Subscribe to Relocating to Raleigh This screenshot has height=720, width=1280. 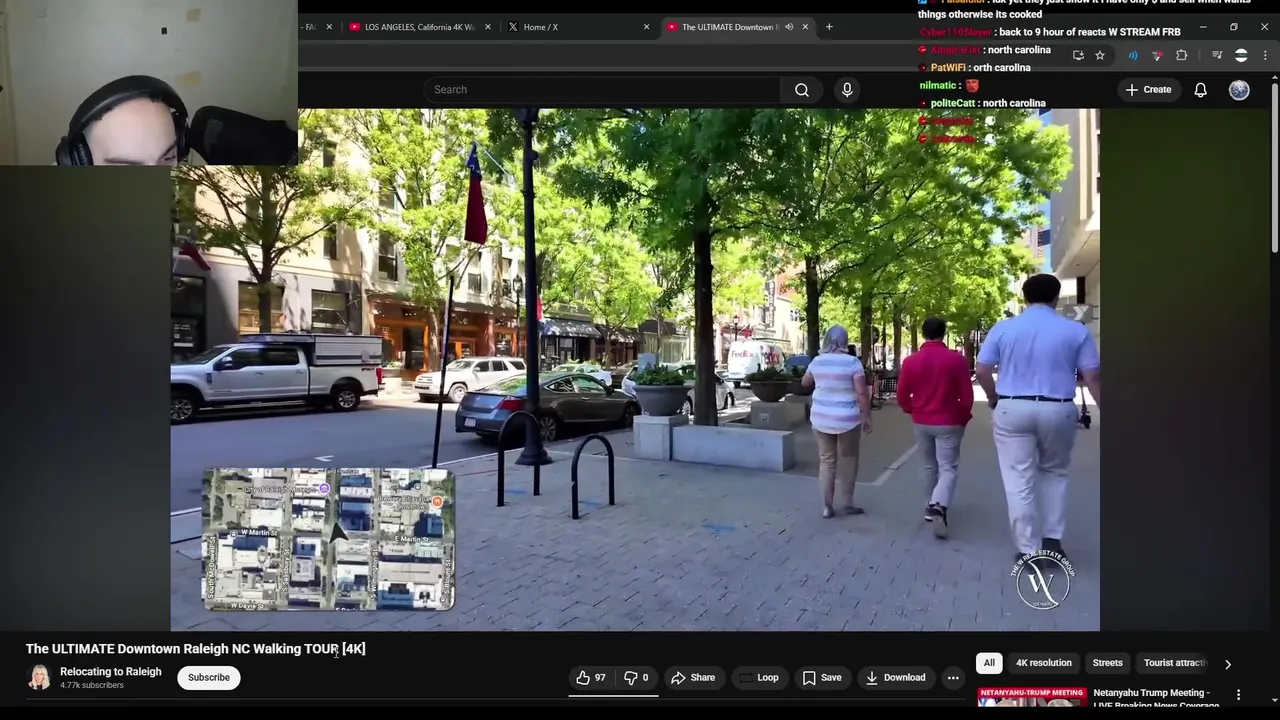(209, 678)
